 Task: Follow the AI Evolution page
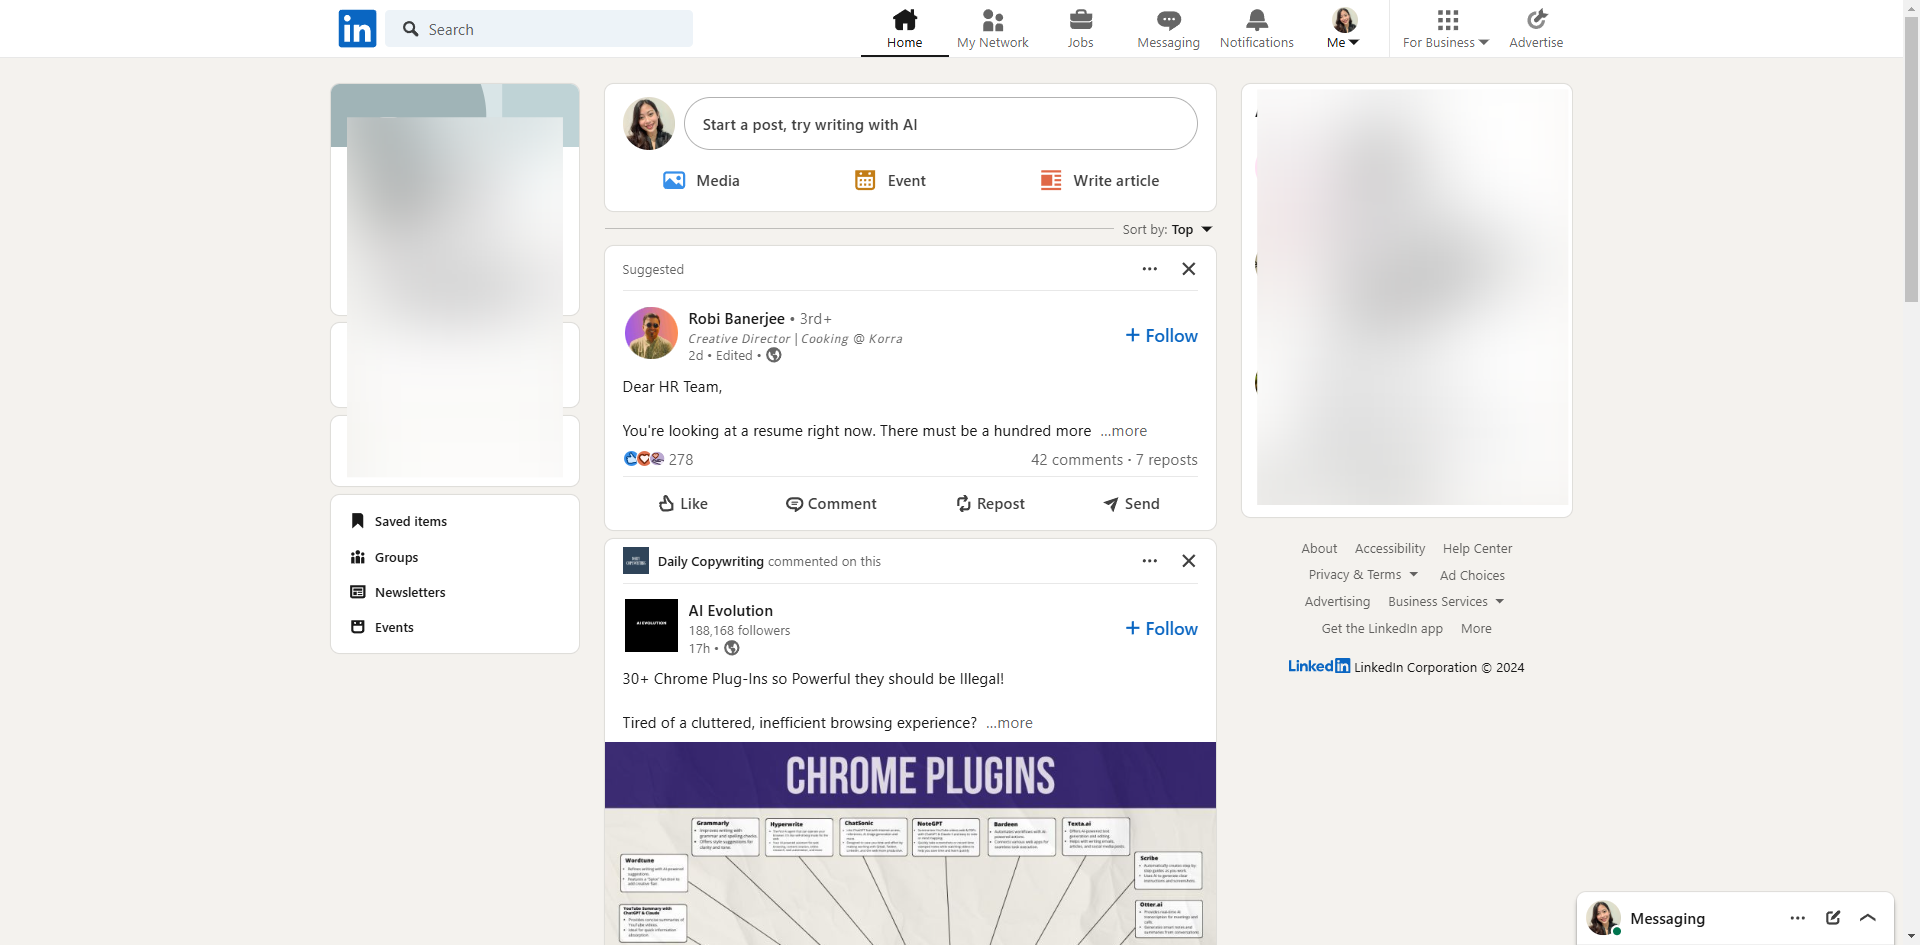point(1161,629)
